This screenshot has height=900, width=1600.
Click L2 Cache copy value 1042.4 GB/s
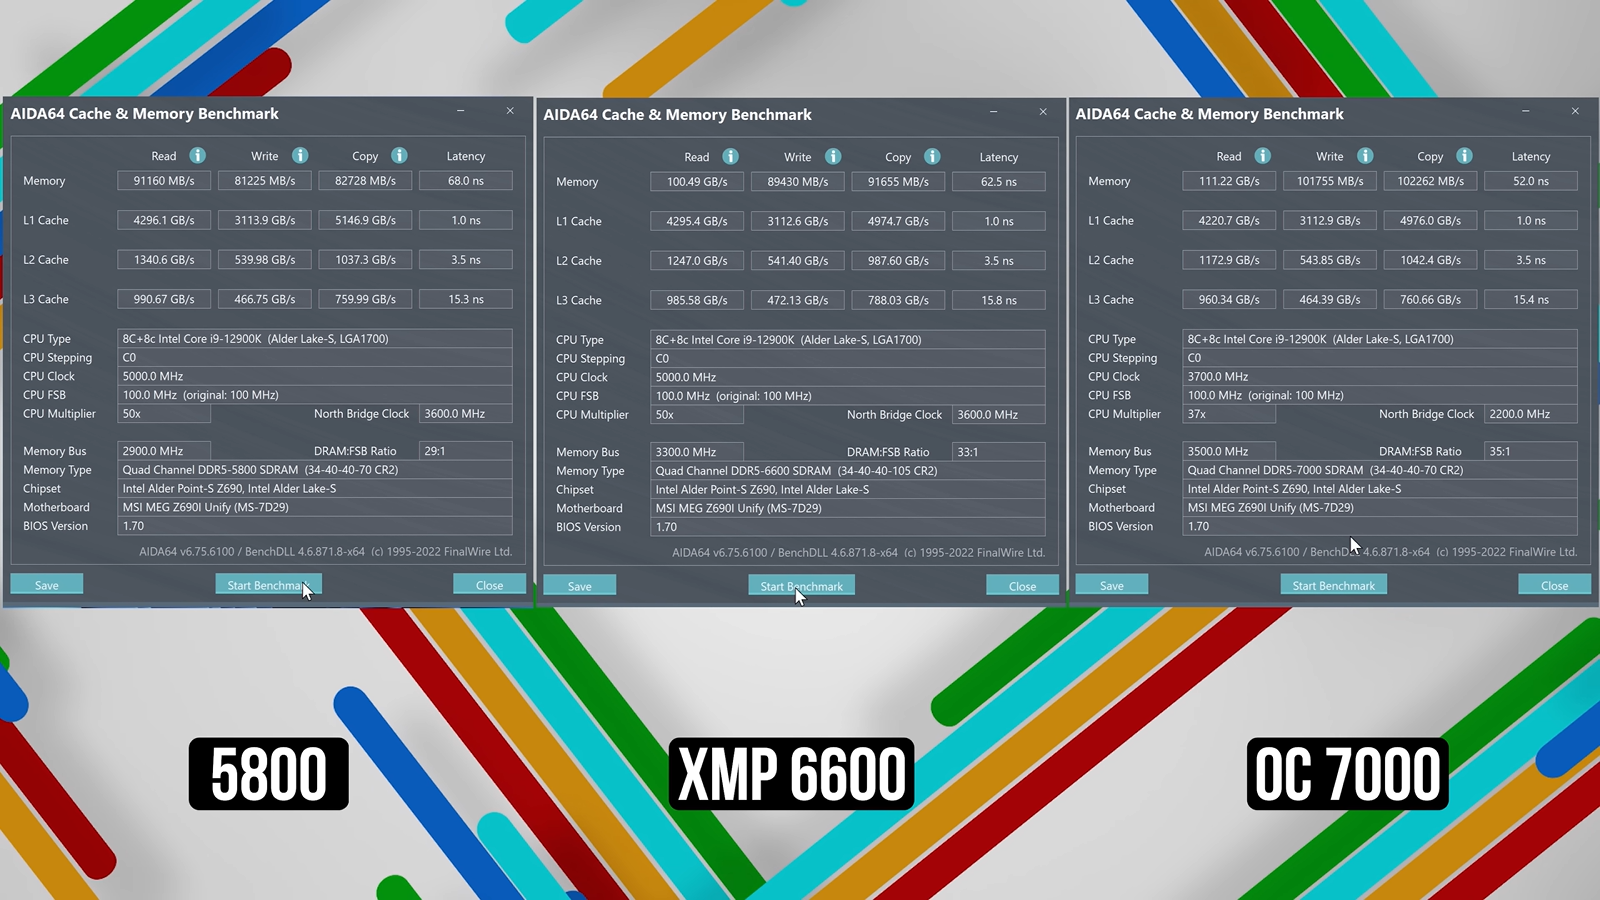click(x=1430, y=260)
